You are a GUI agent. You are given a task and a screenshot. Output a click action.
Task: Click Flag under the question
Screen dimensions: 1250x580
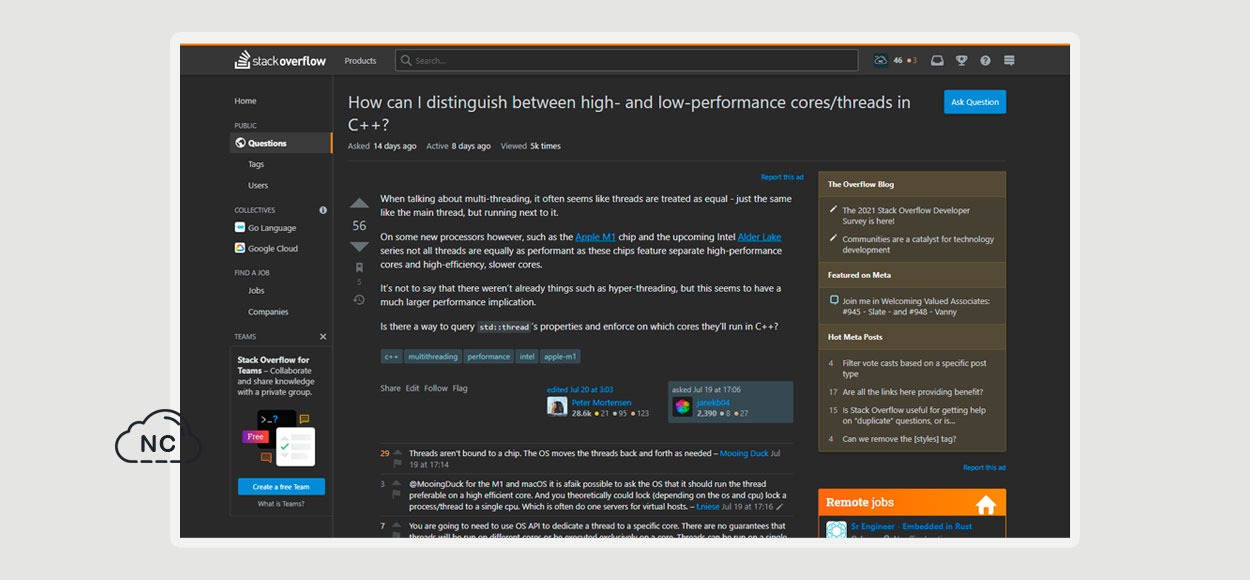[x=460, y=388]
